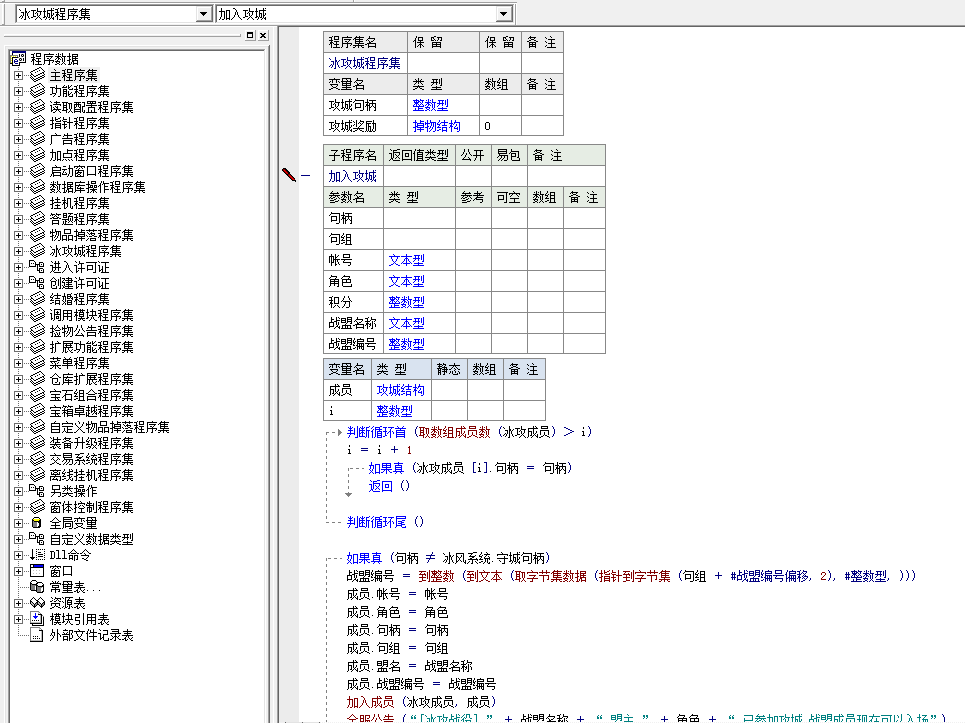Click the 模块引用表 icon
Image resolution: width=965 pixels, height=723 pixels.
(37, 619)
